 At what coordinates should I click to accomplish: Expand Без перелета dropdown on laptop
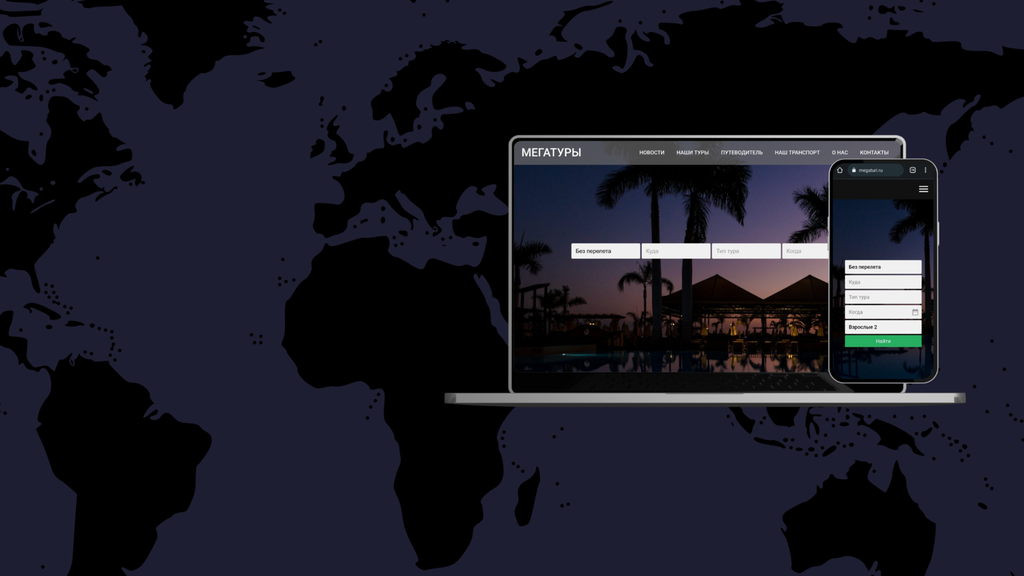(x=605, y=251)
